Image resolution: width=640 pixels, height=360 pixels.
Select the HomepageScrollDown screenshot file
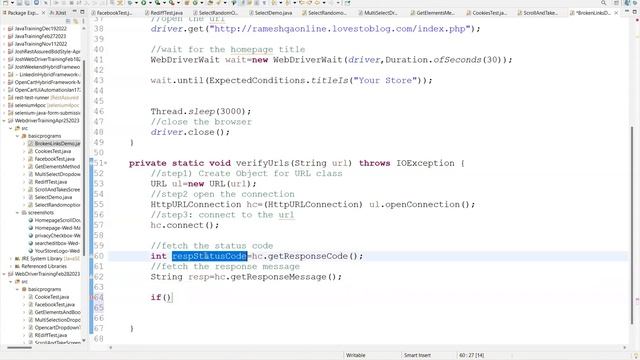[54, 220]
